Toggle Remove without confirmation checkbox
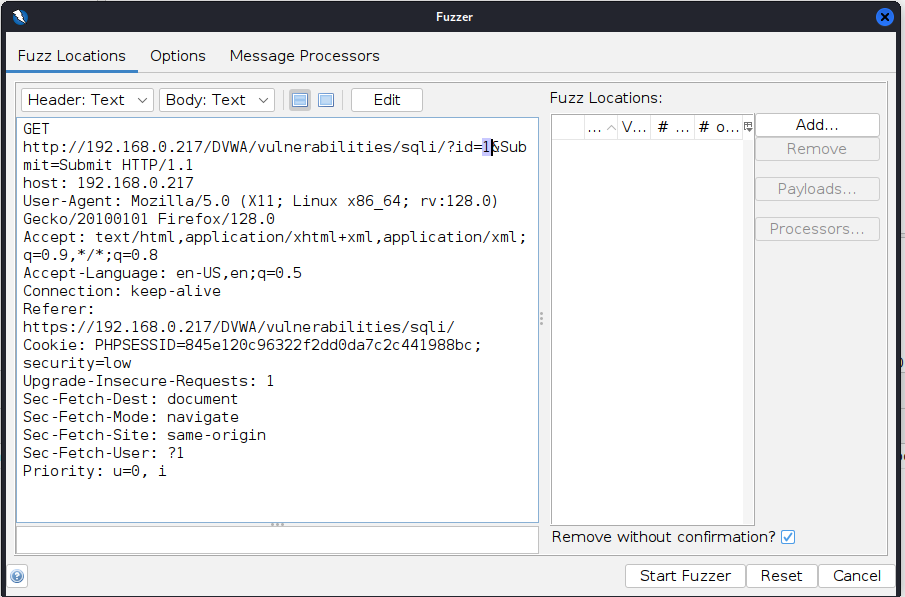Screen dimensions: 905x597 point(788,537)
